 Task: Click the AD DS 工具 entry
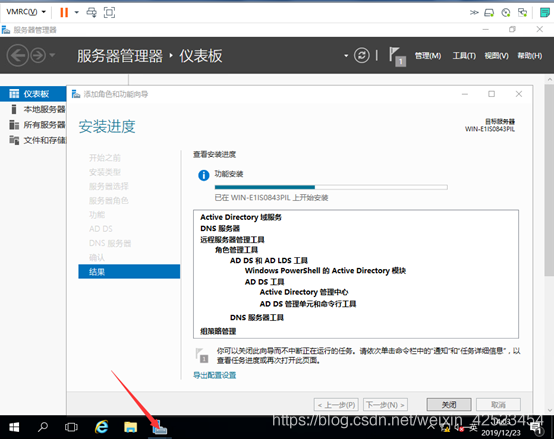click(264, 282)
